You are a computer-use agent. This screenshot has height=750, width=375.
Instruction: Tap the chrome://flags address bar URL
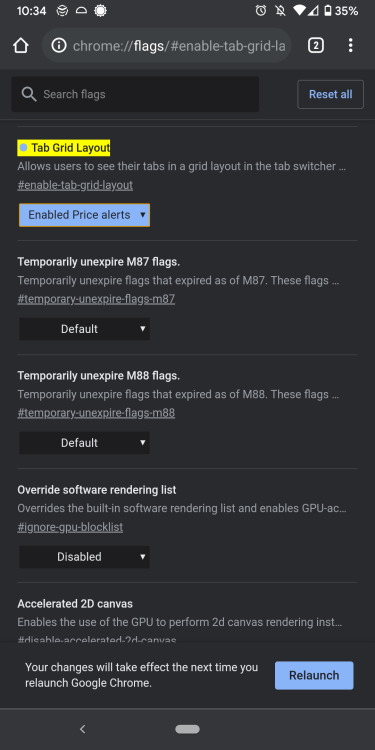pyautogui.click(x=179, y=46)
